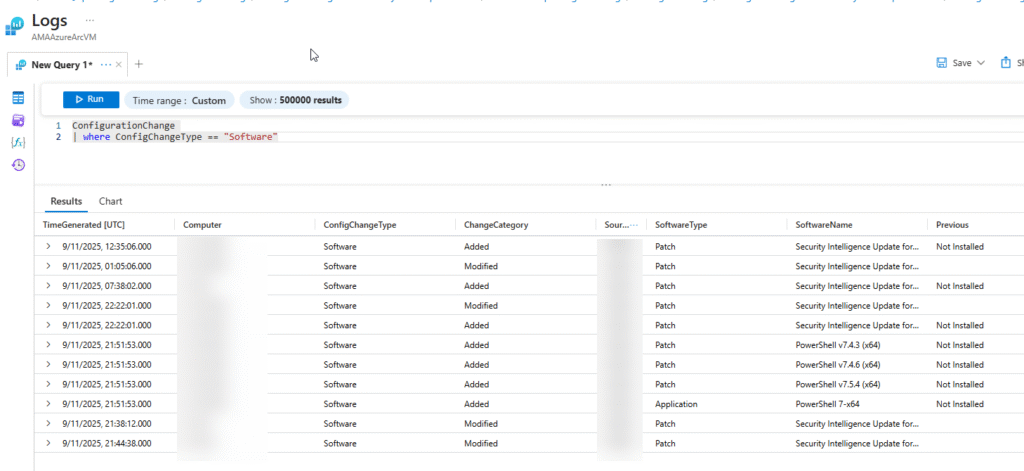Image resolution: width=1024 pixels, height=471 pixels.
Task: Click the Share icon in top toolbar
Action: 1006,63
